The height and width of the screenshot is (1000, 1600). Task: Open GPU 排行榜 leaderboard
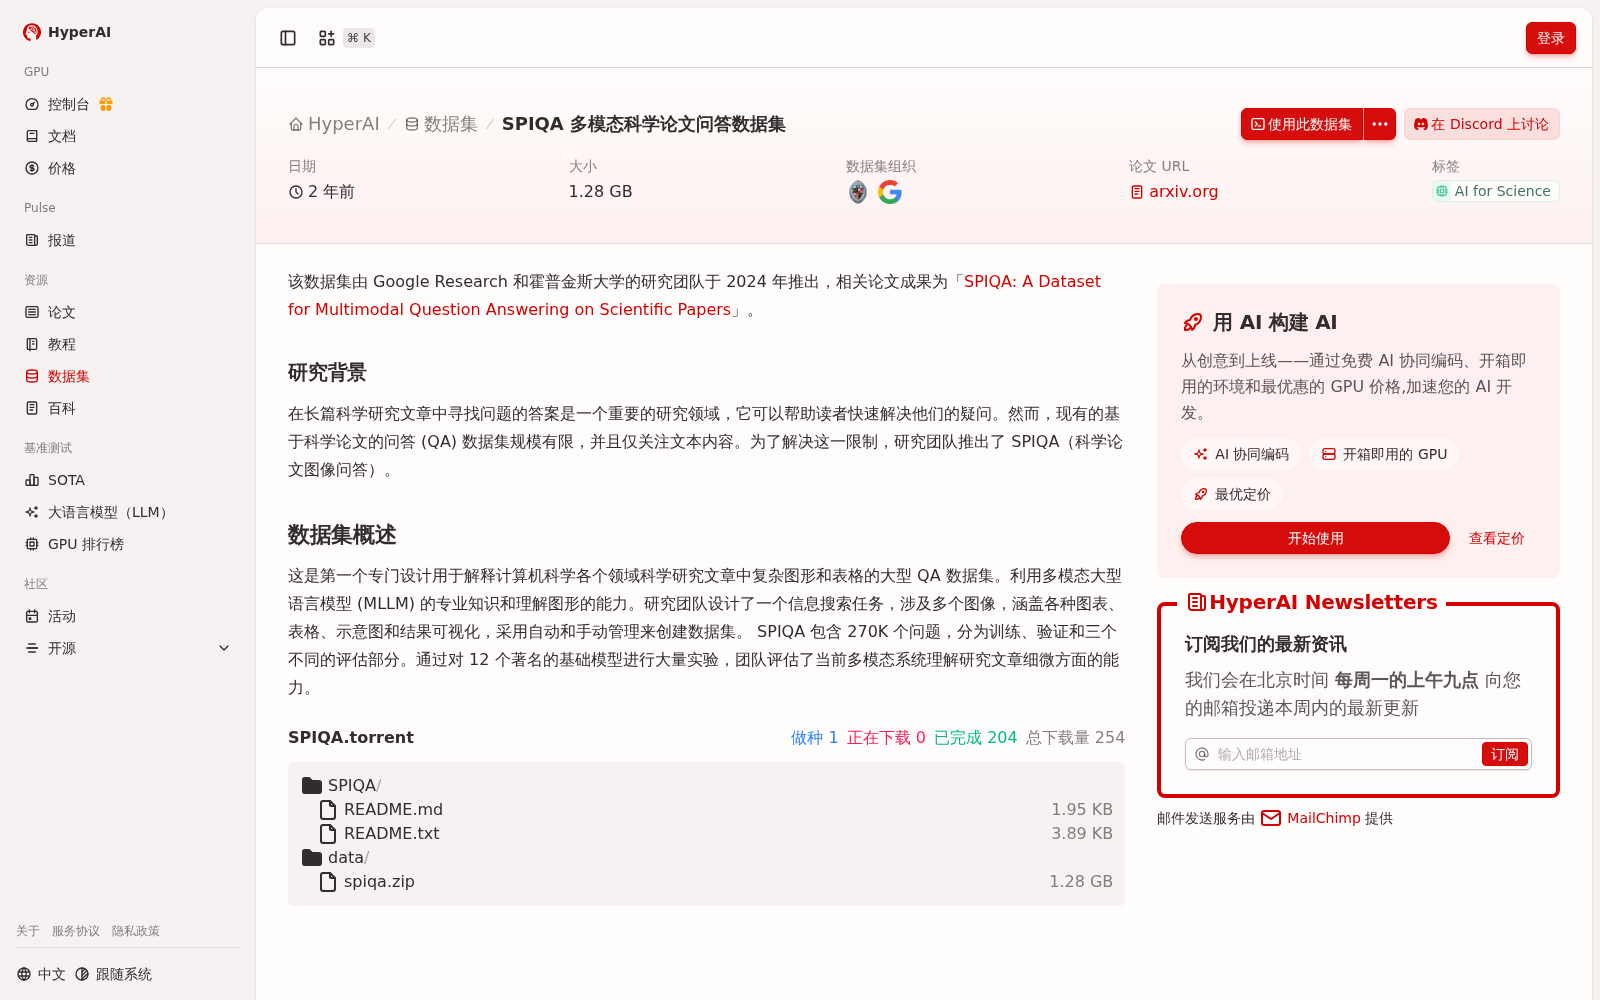74,544
